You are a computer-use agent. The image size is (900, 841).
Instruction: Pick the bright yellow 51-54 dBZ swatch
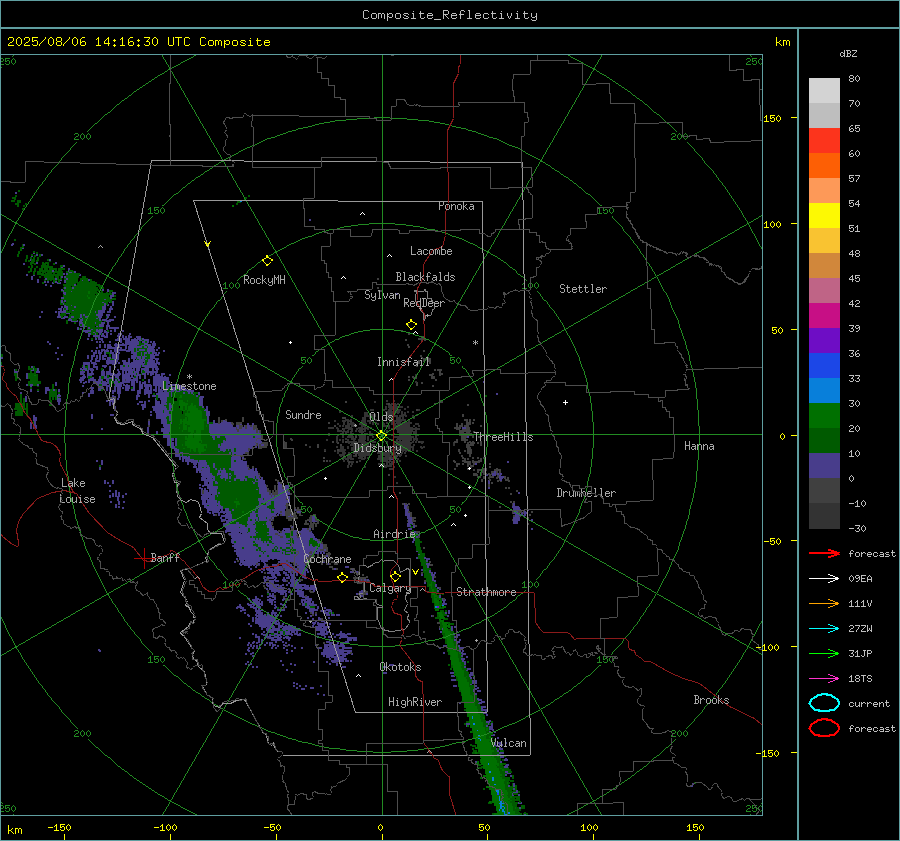click(824, 215)
